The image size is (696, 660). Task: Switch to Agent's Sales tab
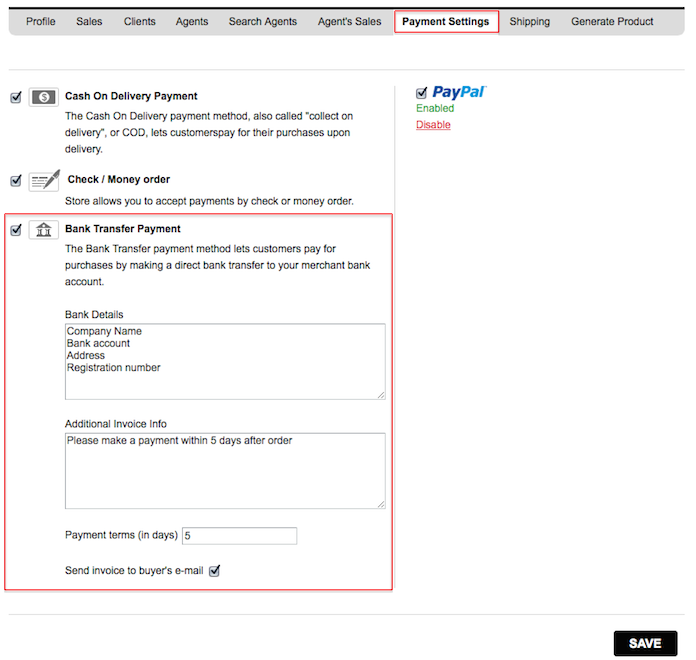tap(349, 21)
